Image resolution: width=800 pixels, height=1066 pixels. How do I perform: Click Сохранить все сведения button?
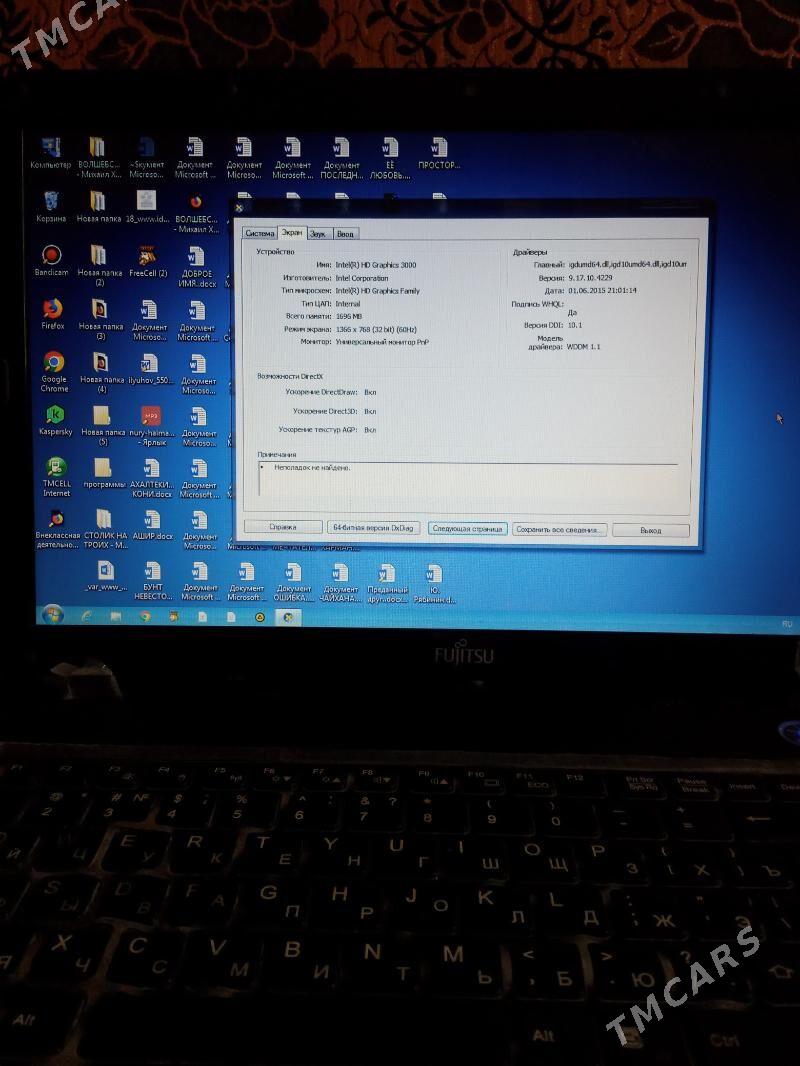coord(559,528)
